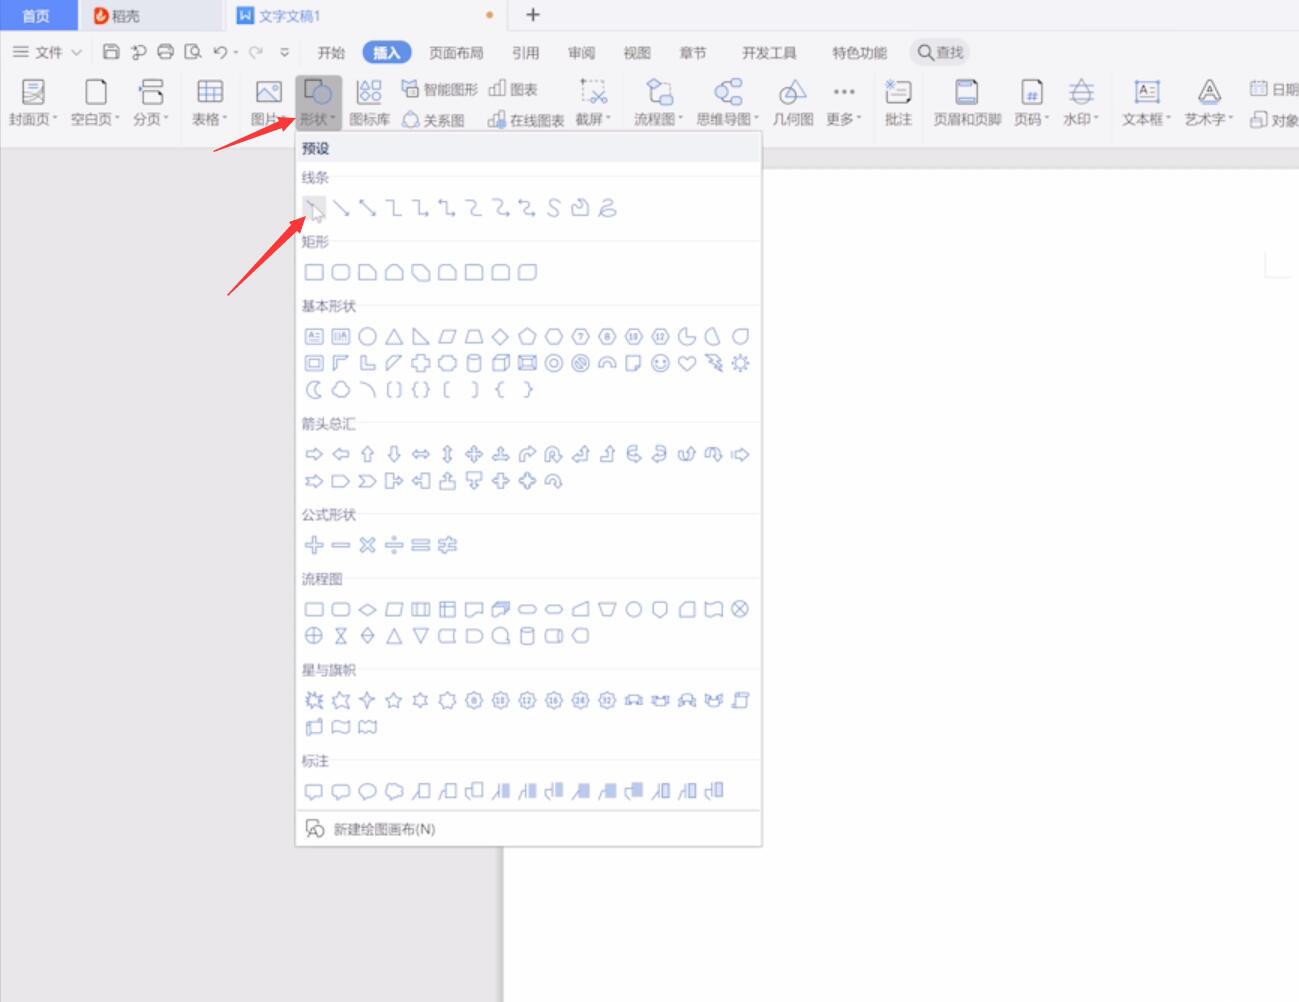
Task: Switch to the 开始 (Home) ribbon tab
Action: [331, 53]
